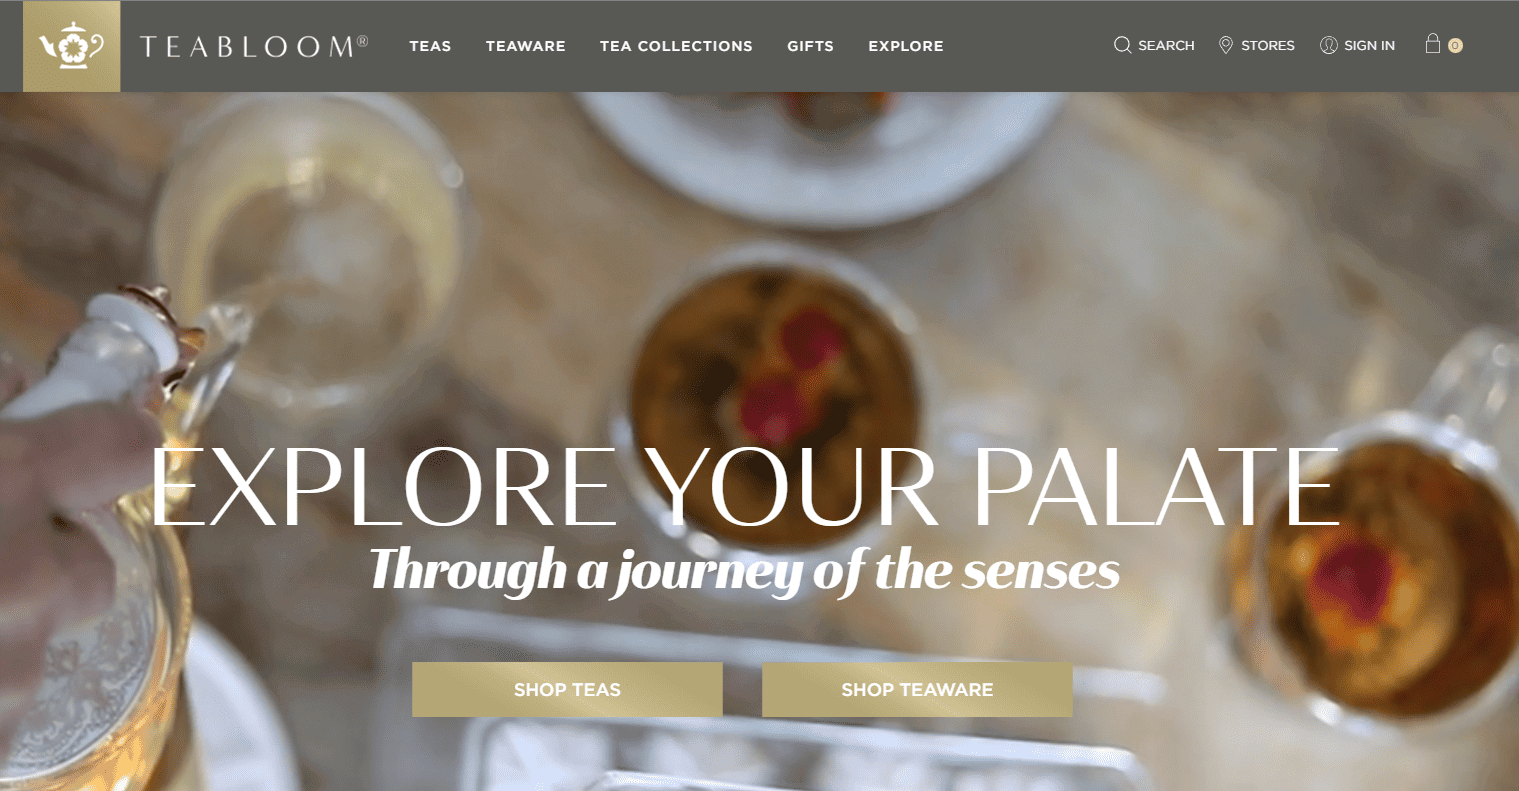The width and height of the screenshot is (1519, 791).
Task: Expand the TEA COLLECTIONS menu
Action: tap(676, 46)
